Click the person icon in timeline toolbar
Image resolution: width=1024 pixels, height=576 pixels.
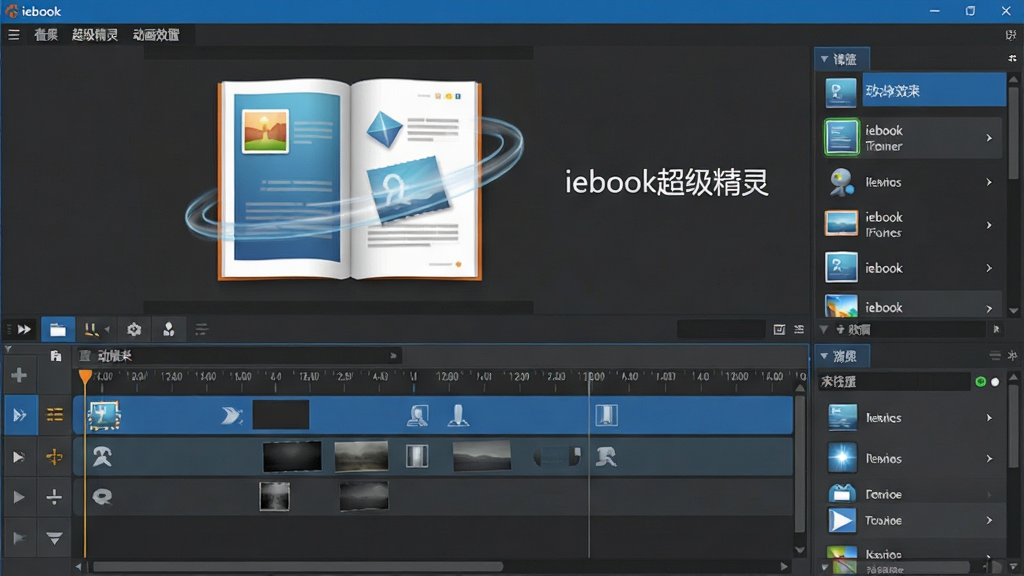coord(168,330)
